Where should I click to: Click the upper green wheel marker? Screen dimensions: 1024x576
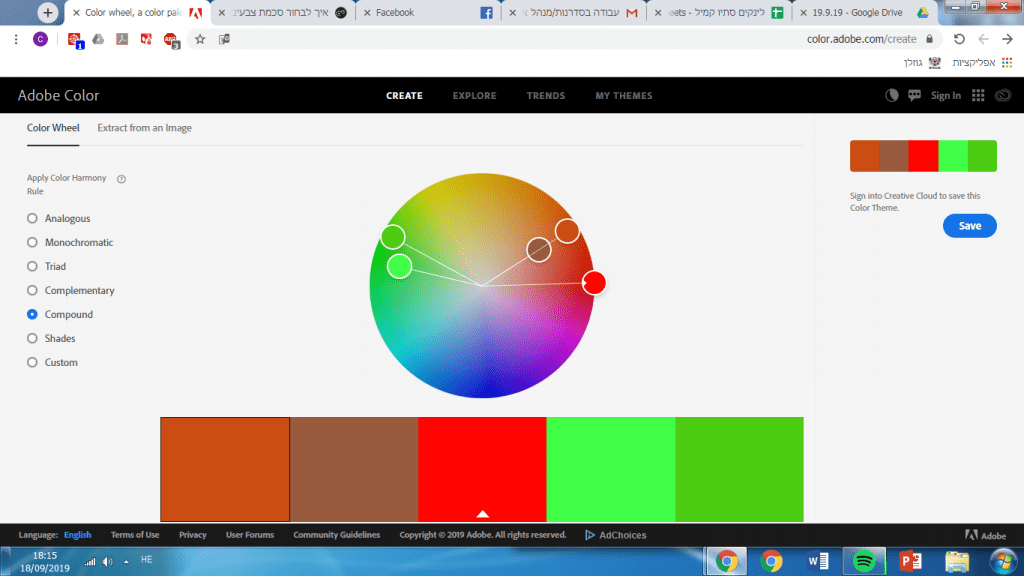coord(392,237)
